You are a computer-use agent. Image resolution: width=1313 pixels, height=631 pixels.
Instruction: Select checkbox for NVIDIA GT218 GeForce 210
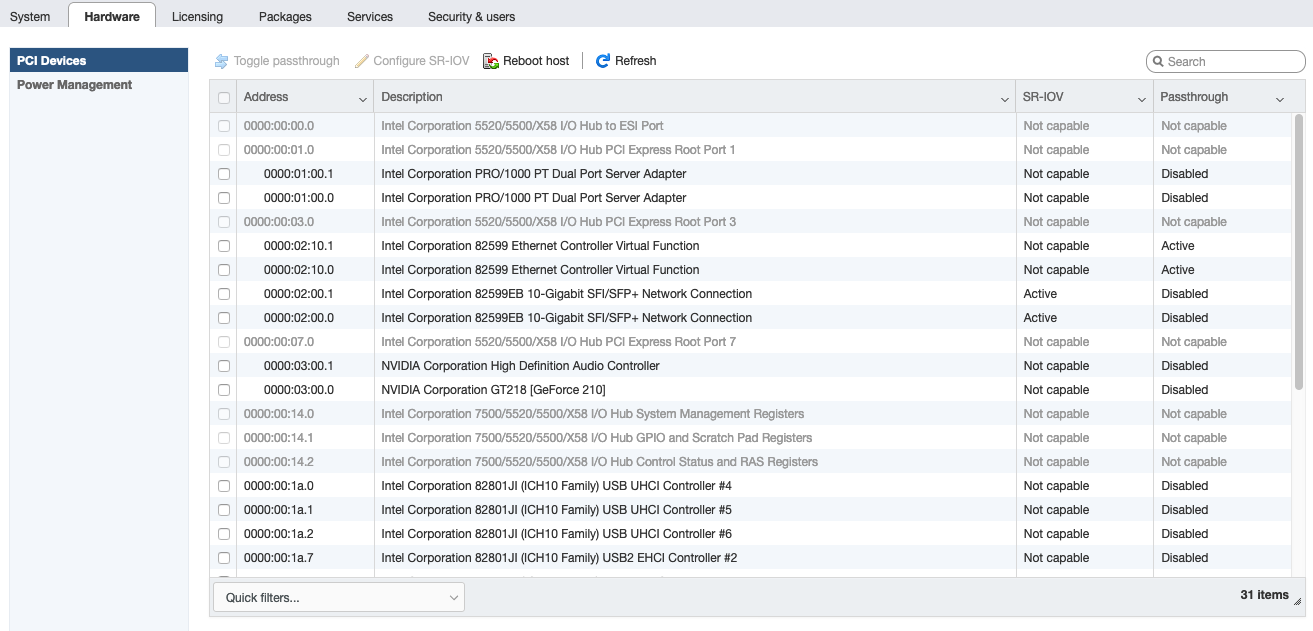224,390
